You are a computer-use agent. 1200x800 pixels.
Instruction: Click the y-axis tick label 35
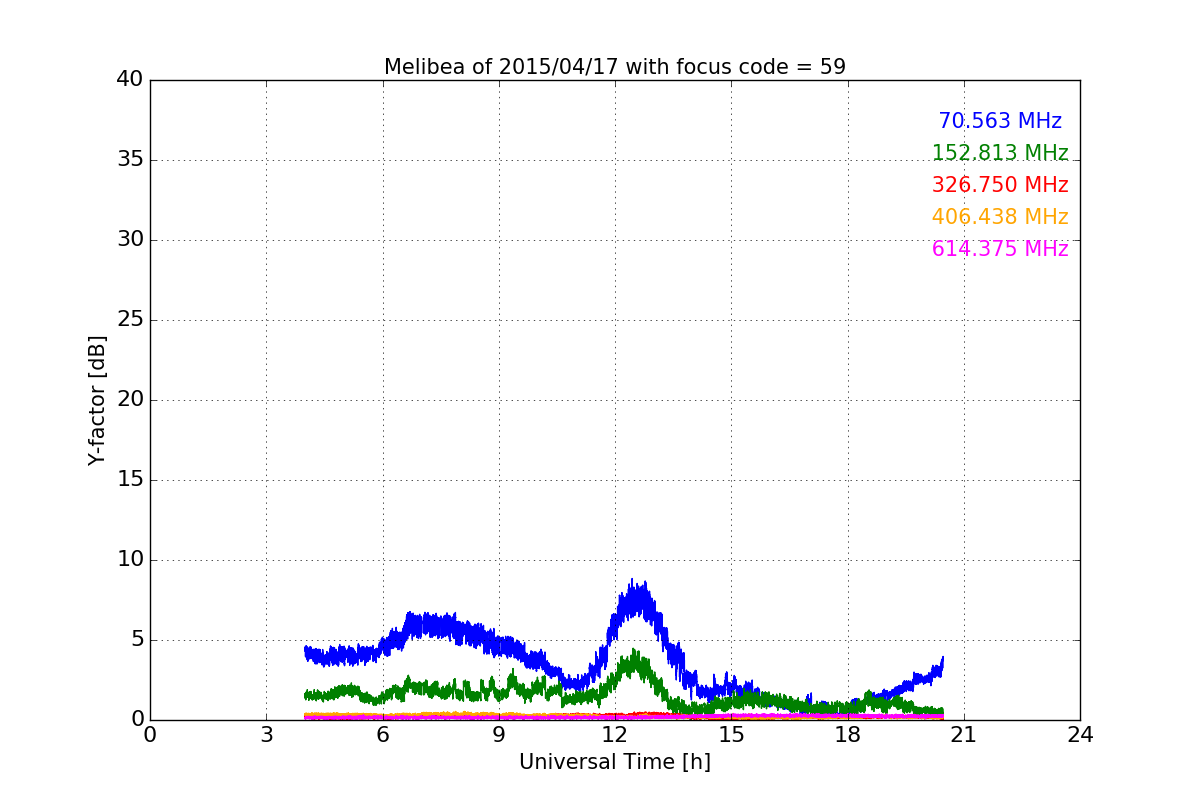point(130,159)
